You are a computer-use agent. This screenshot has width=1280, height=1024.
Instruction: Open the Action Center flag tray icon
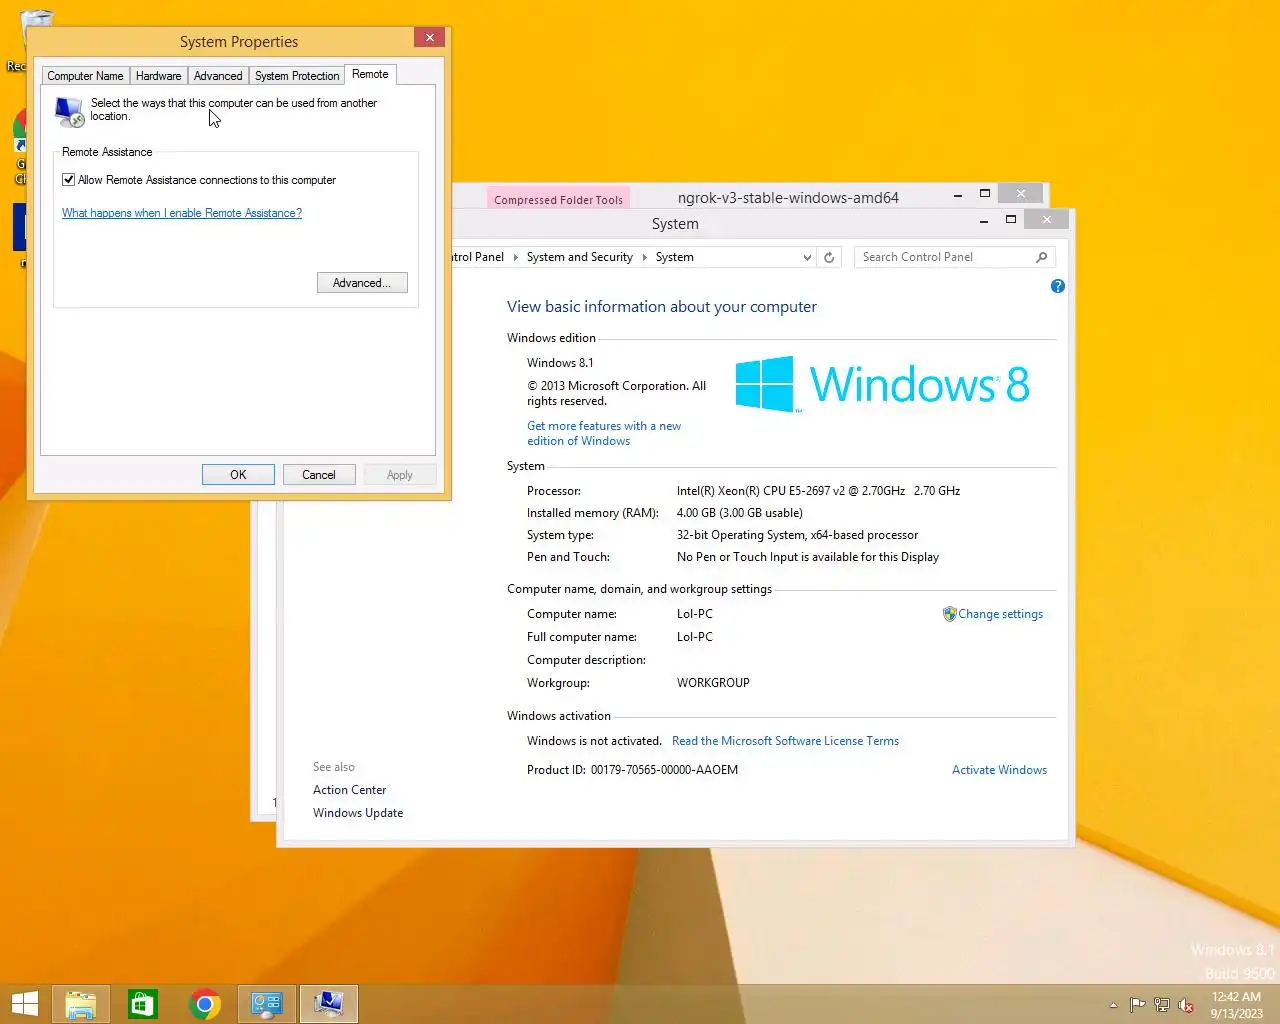pos(1137,1005)
